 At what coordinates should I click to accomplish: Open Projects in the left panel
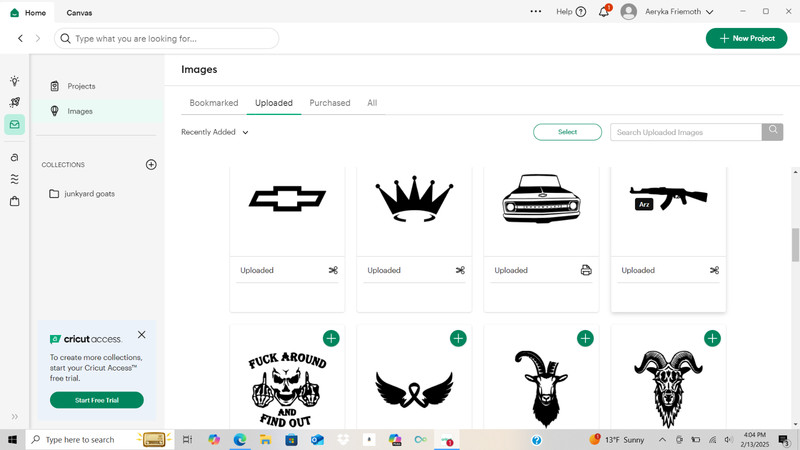(81, 86)
